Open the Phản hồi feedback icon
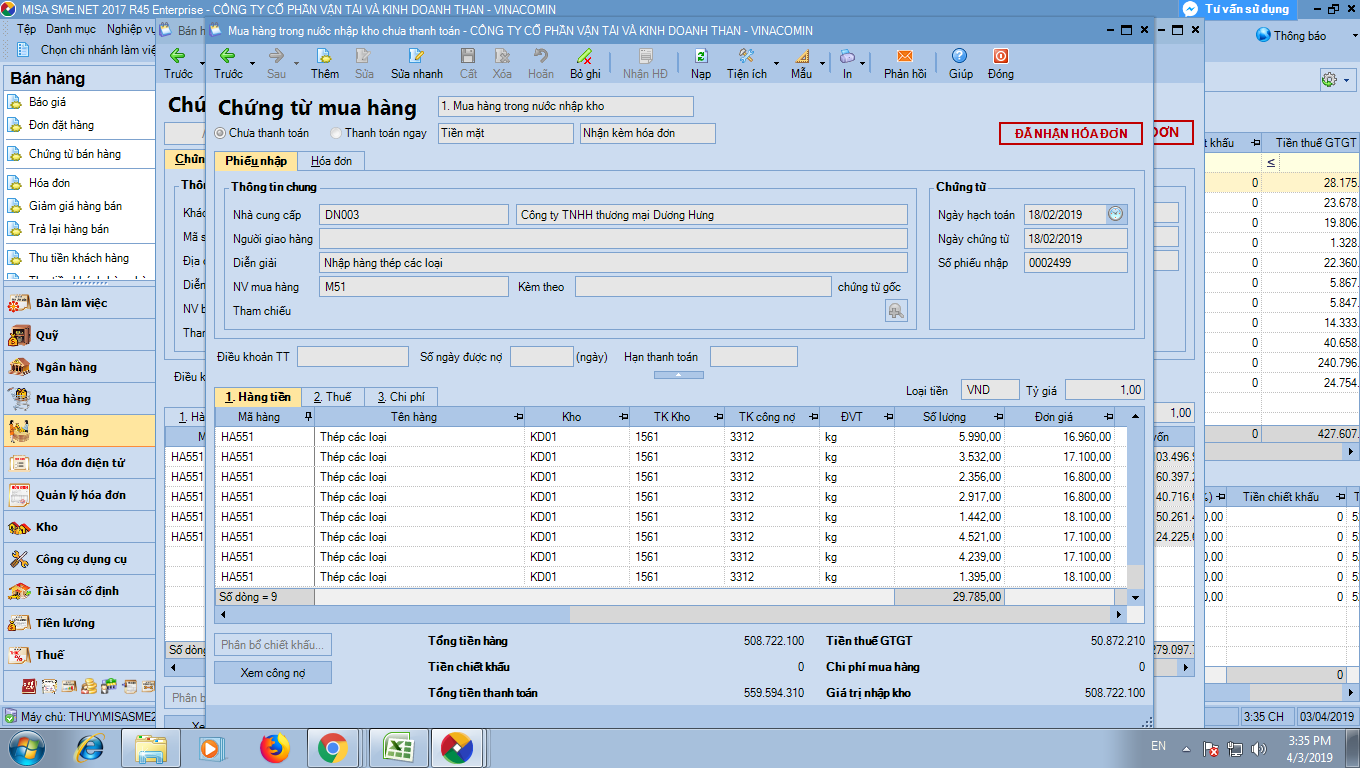 904,57
